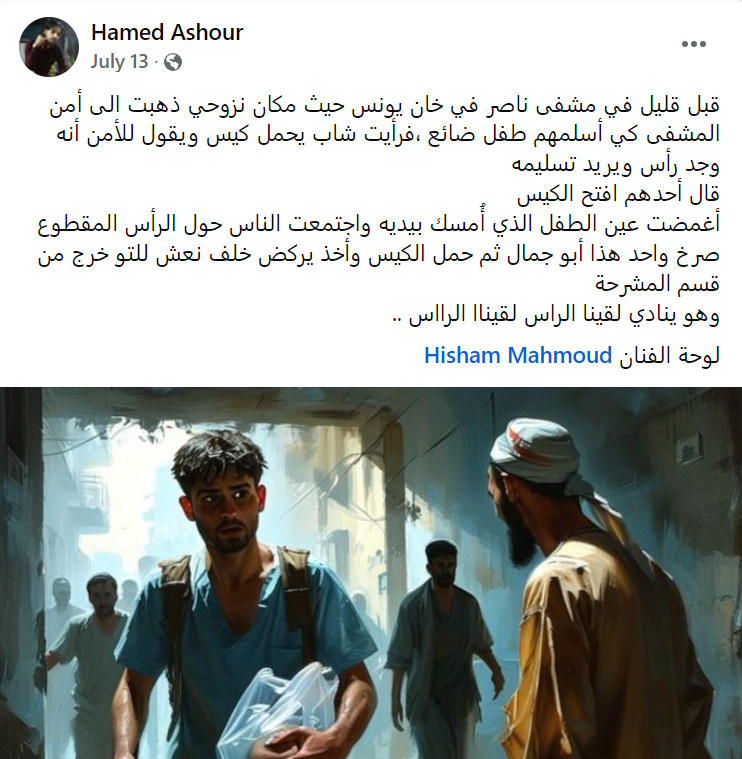This screenshot has height=759, width=742.
Task: Visit the tagged Hisham Mahmoud profile
Action: [x=518, y=355]
